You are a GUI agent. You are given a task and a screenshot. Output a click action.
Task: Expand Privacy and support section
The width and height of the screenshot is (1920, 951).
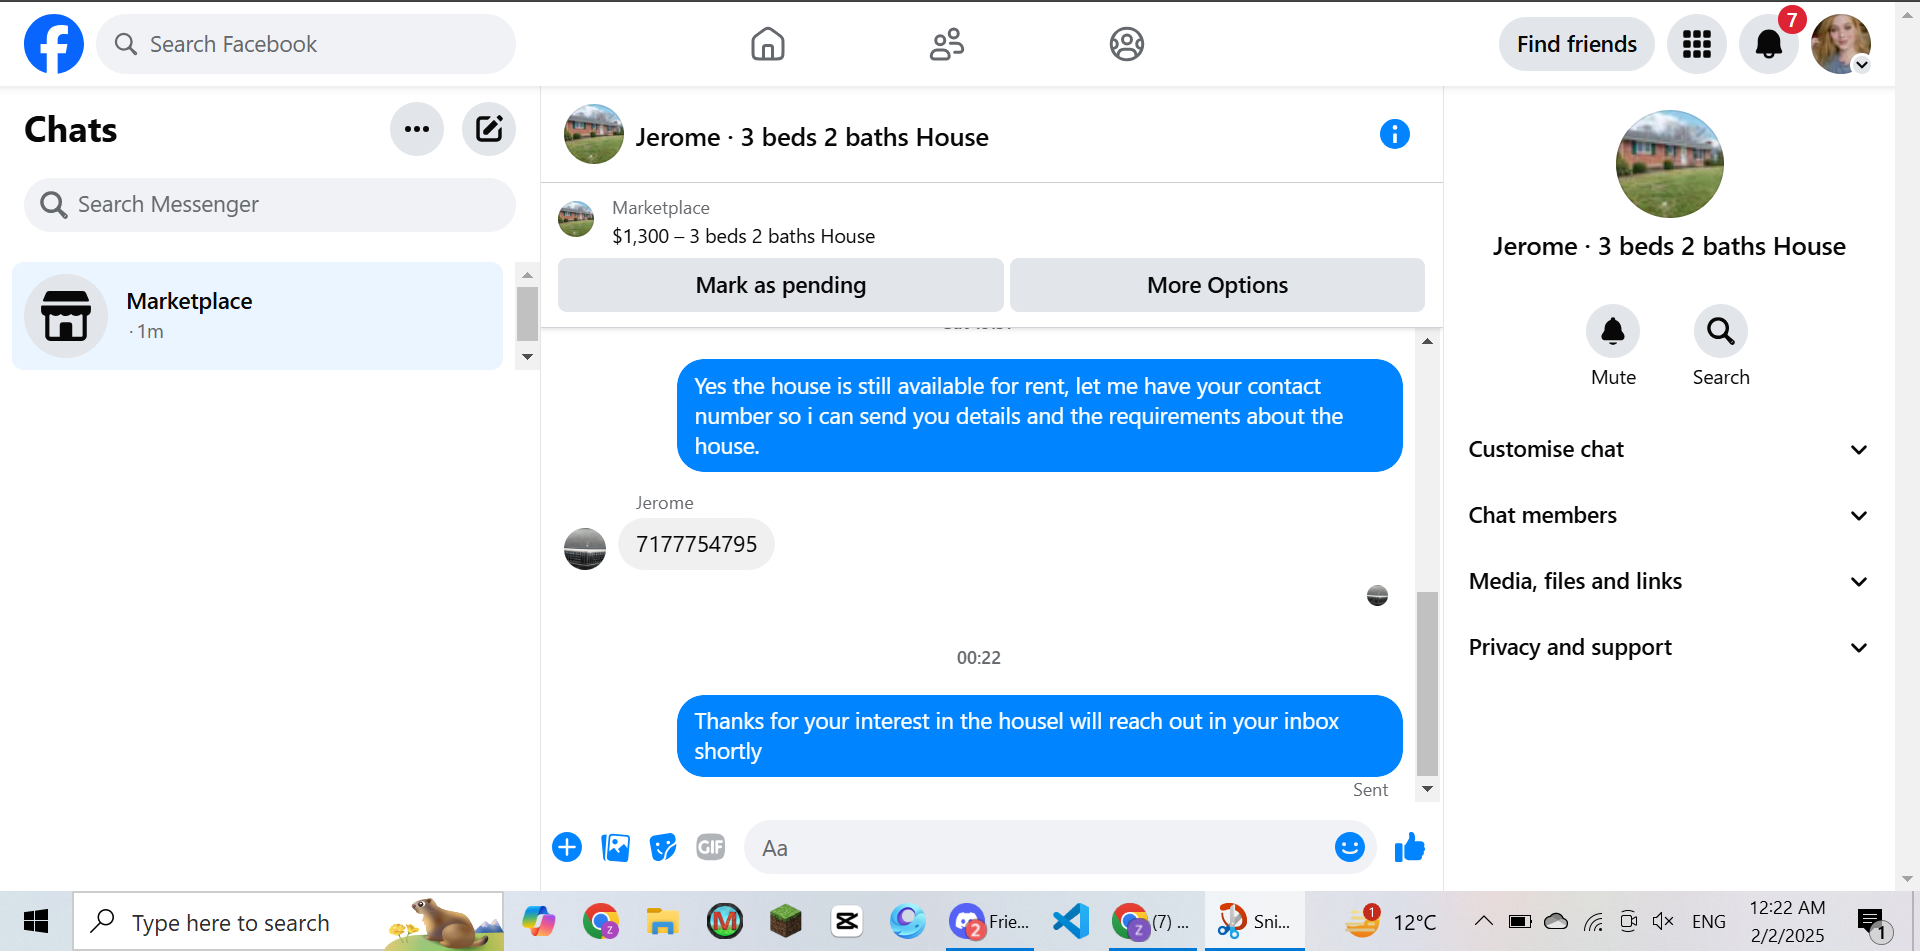click(1668, 648)
